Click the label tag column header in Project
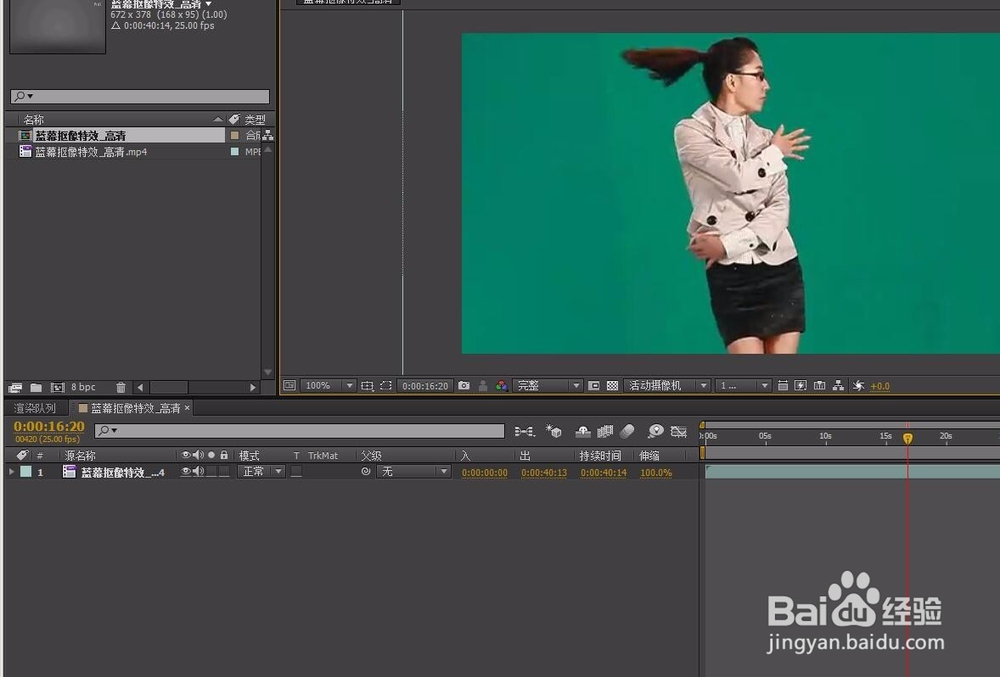The image size is (1000, 677). pyautogui.click(x=234, y=119)
